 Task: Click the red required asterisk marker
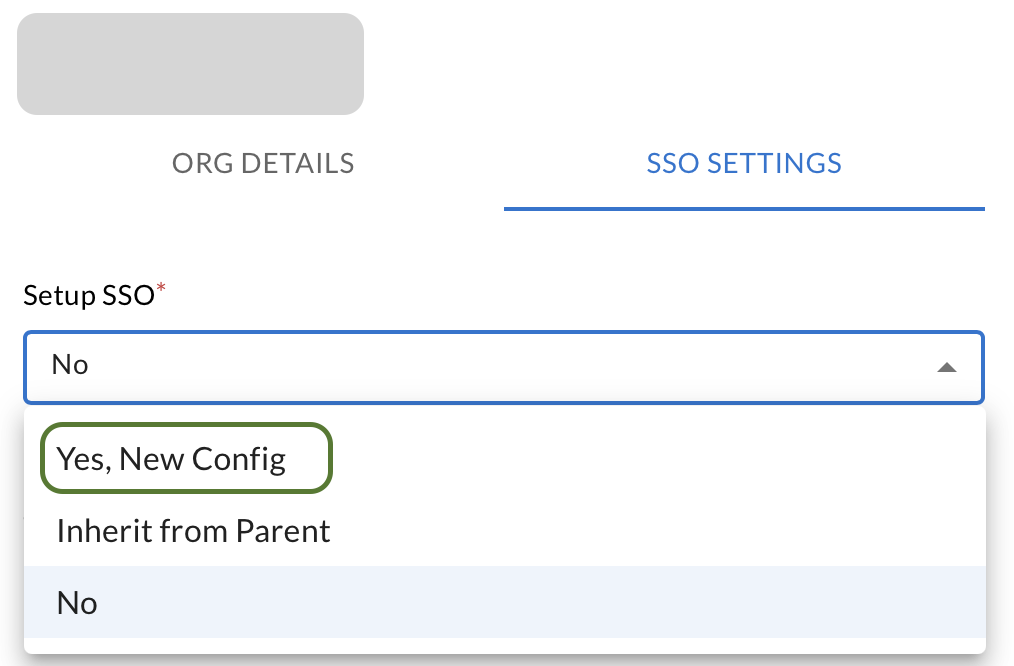pyautogui.click(x=161, y=290)
